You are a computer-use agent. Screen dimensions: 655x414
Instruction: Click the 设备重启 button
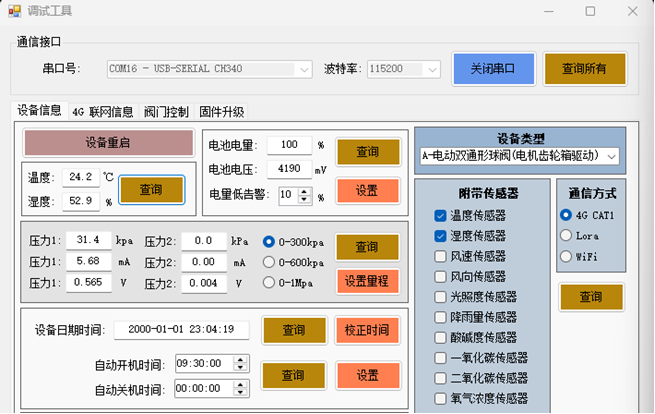109,143
